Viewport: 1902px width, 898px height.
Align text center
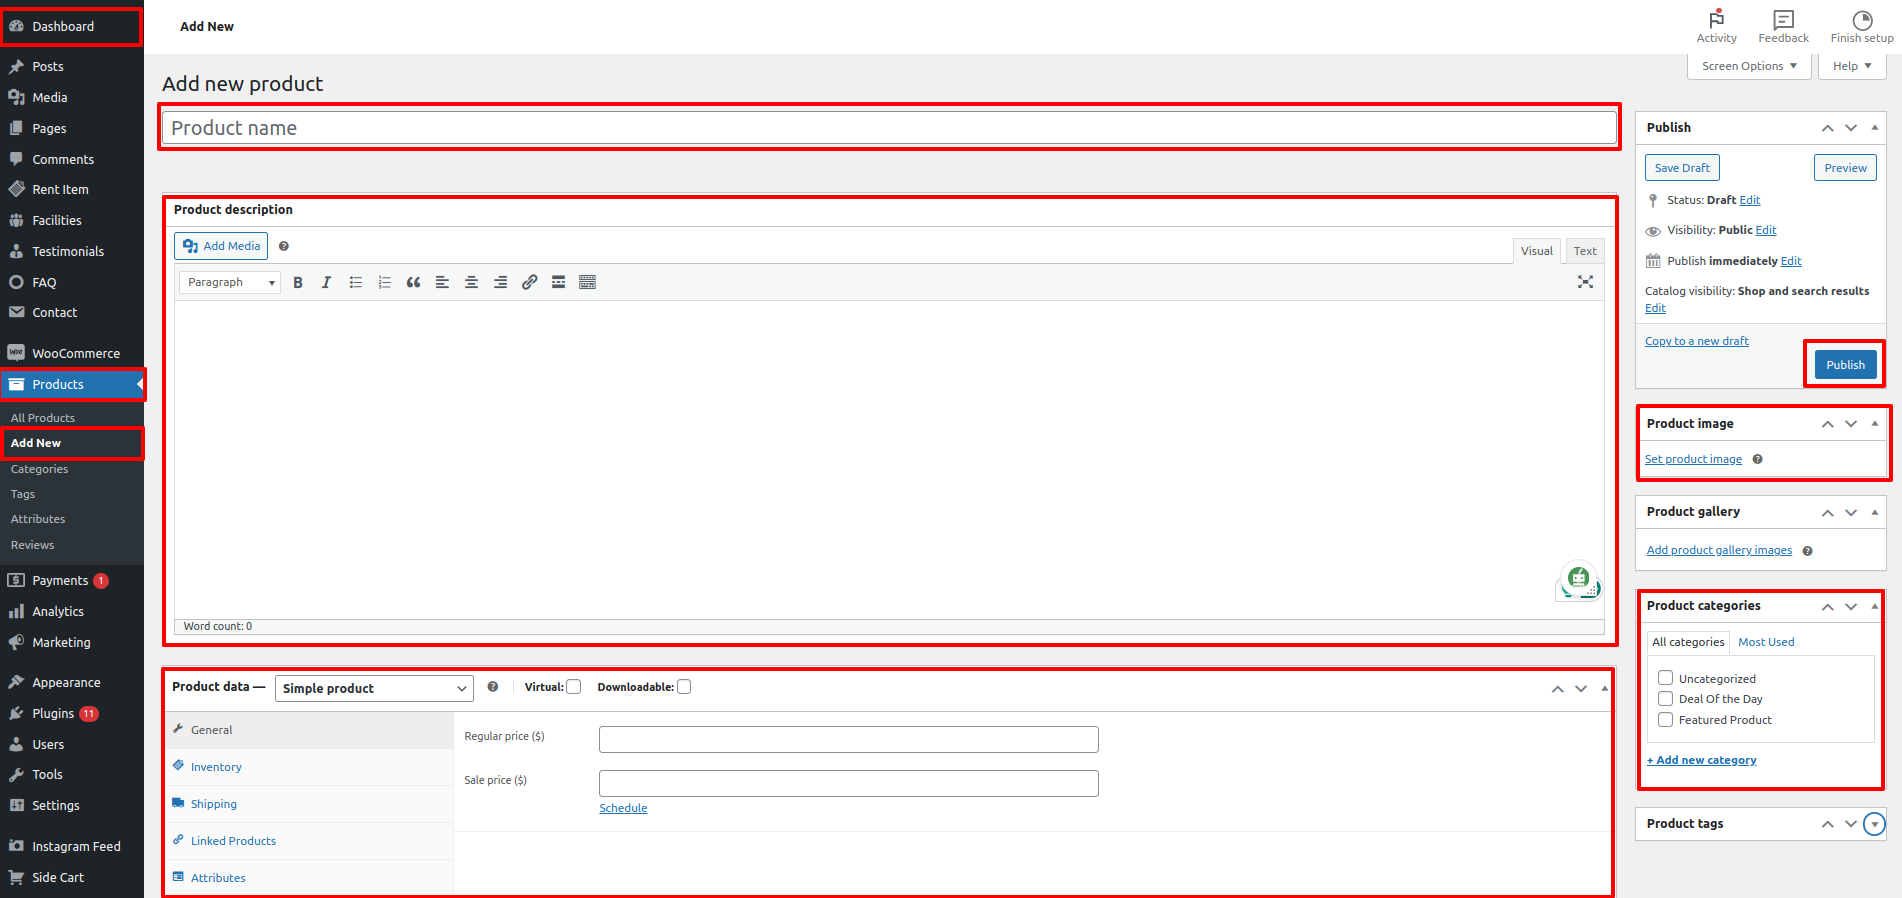471,283
